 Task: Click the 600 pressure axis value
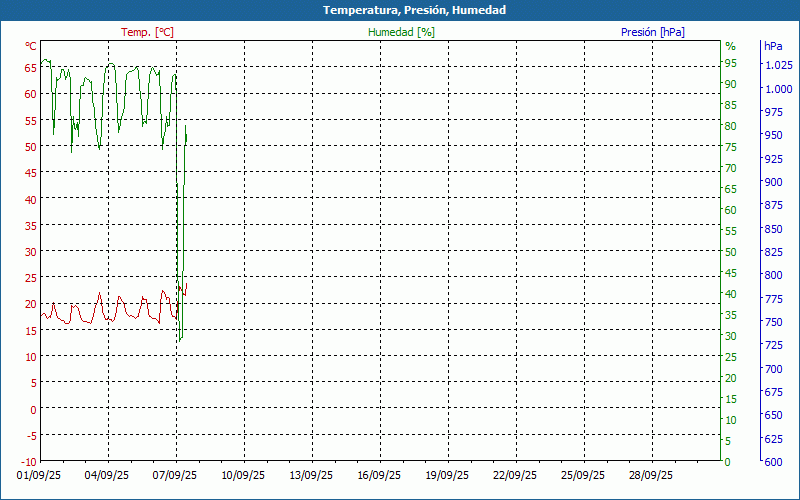[773, 462]
